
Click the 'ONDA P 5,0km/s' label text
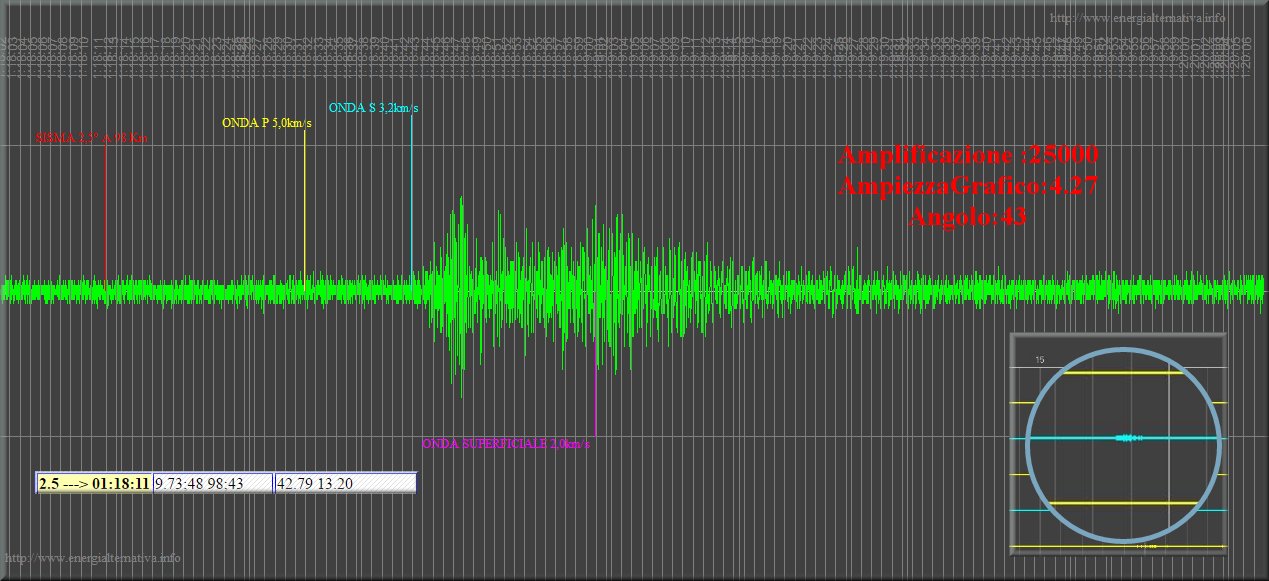pos(267,123)
